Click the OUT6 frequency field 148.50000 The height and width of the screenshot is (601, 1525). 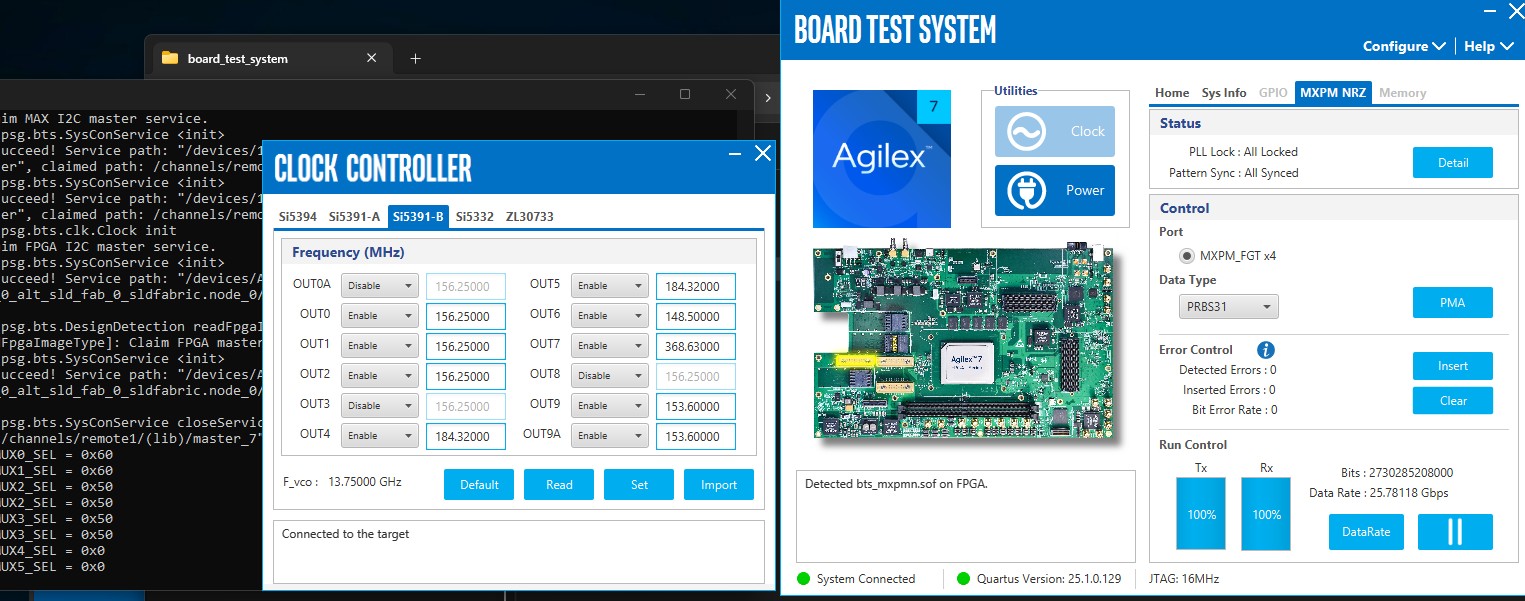pyautogui.click(x=696, y=317)
